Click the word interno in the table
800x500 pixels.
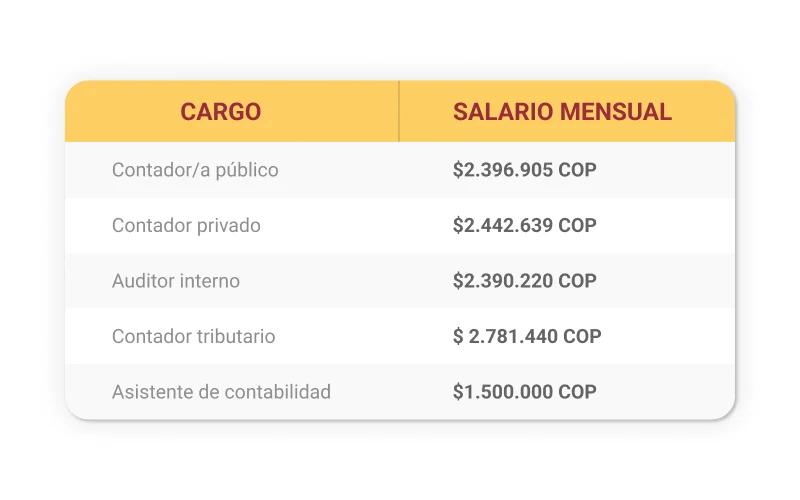coord(210,281)
